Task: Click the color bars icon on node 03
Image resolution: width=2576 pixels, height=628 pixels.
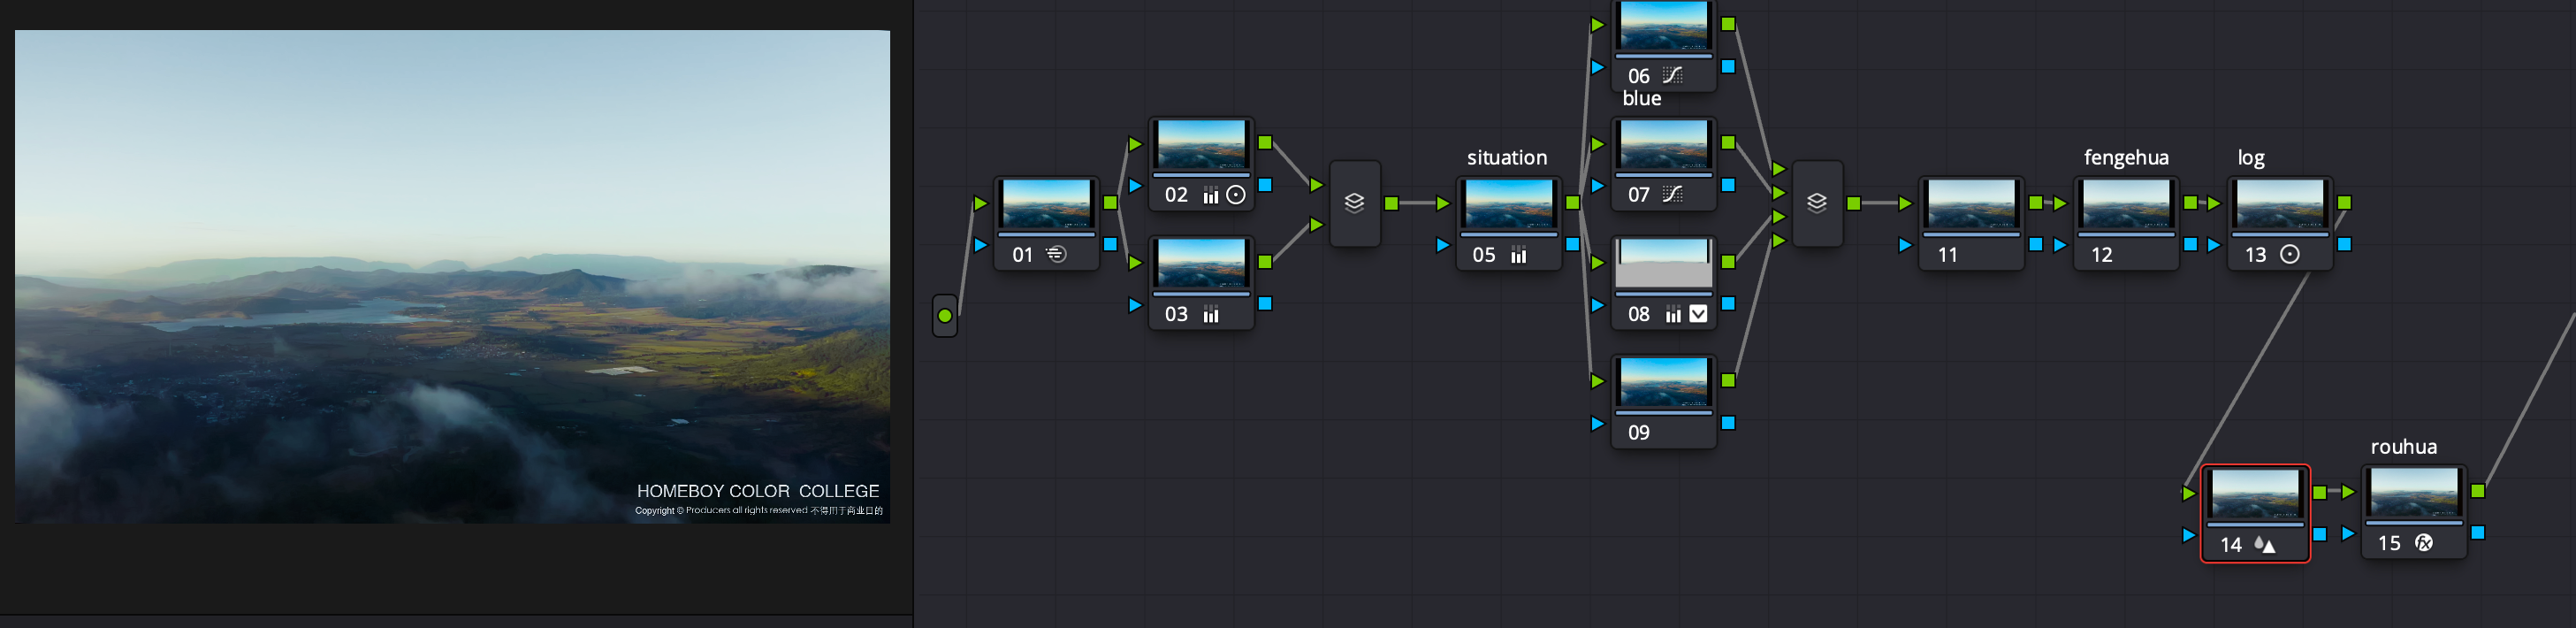Action: tap(1211, 315)
